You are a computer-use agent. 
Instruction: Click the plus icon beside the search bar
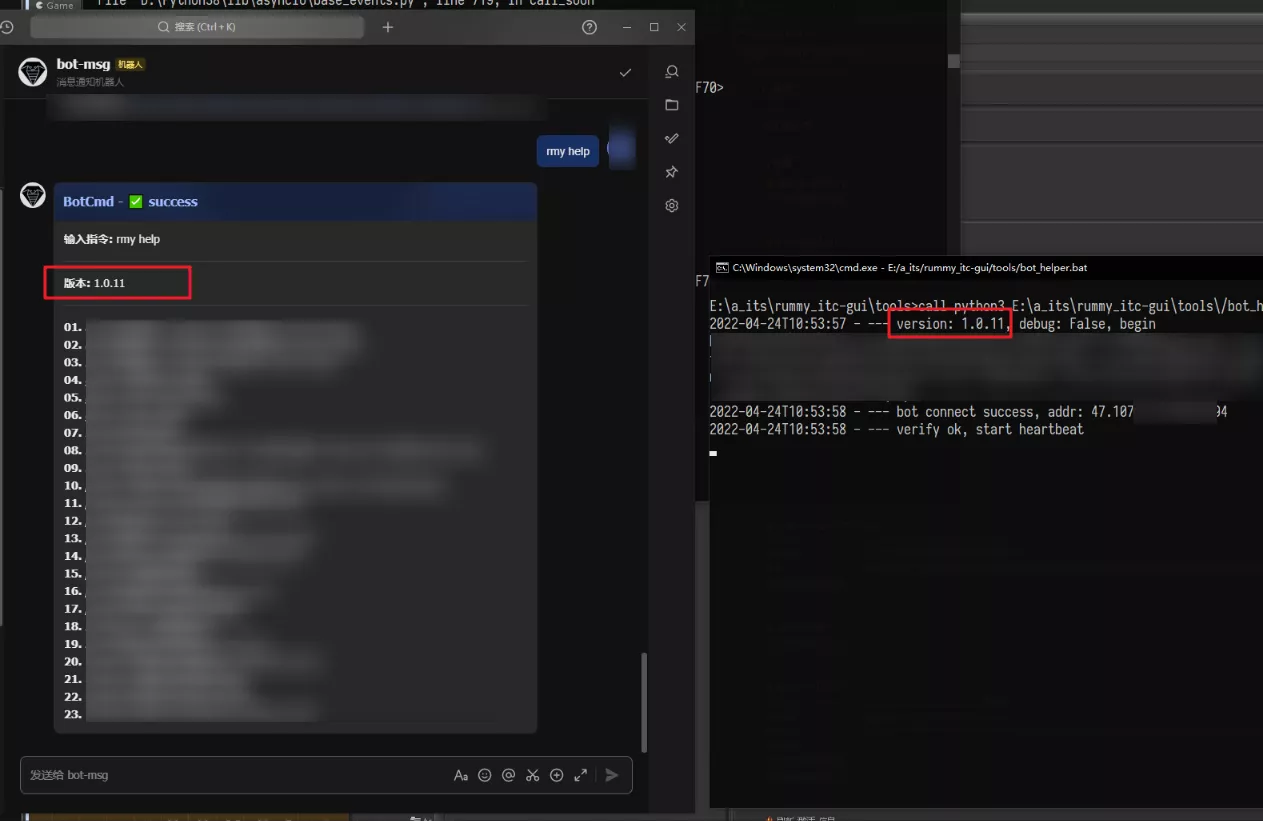coord(388,27)
